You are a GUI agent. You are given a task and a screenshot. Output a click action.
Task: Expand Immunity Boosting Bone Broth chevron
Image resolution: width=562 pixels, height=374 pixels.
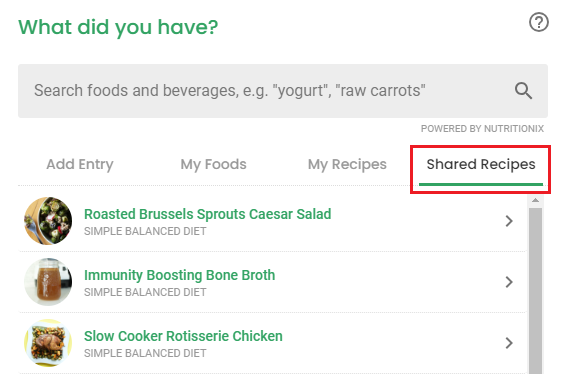click(509, 282)
